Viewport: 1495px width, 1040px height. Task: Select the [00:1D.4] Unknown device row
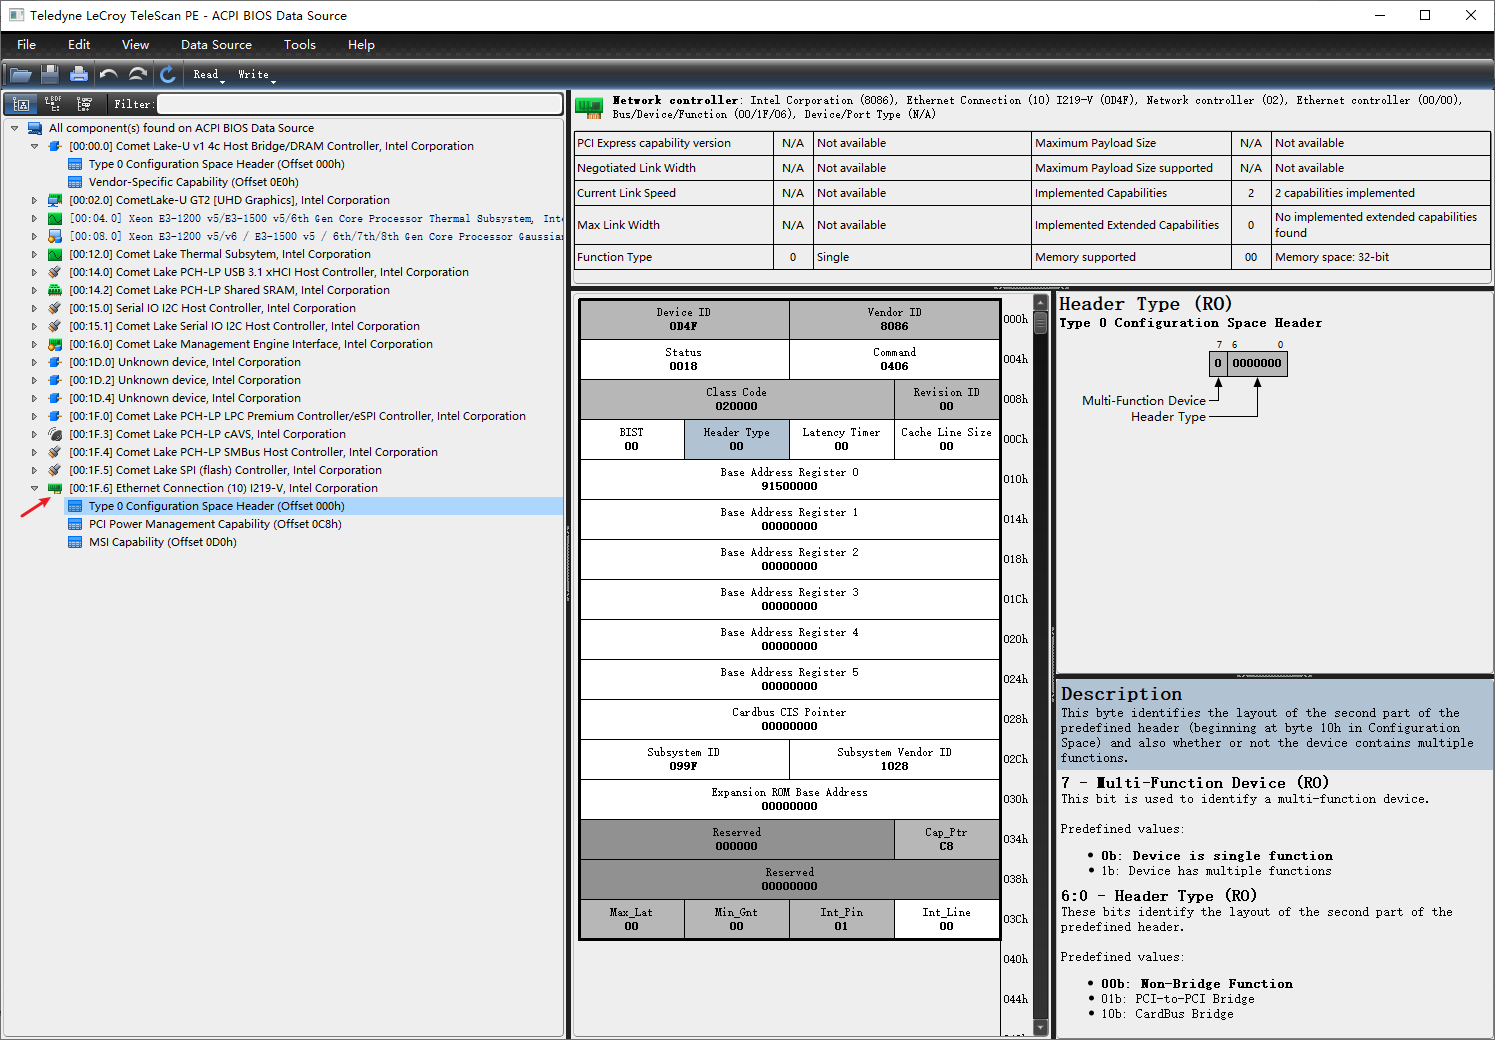click(x=185, y=398)
